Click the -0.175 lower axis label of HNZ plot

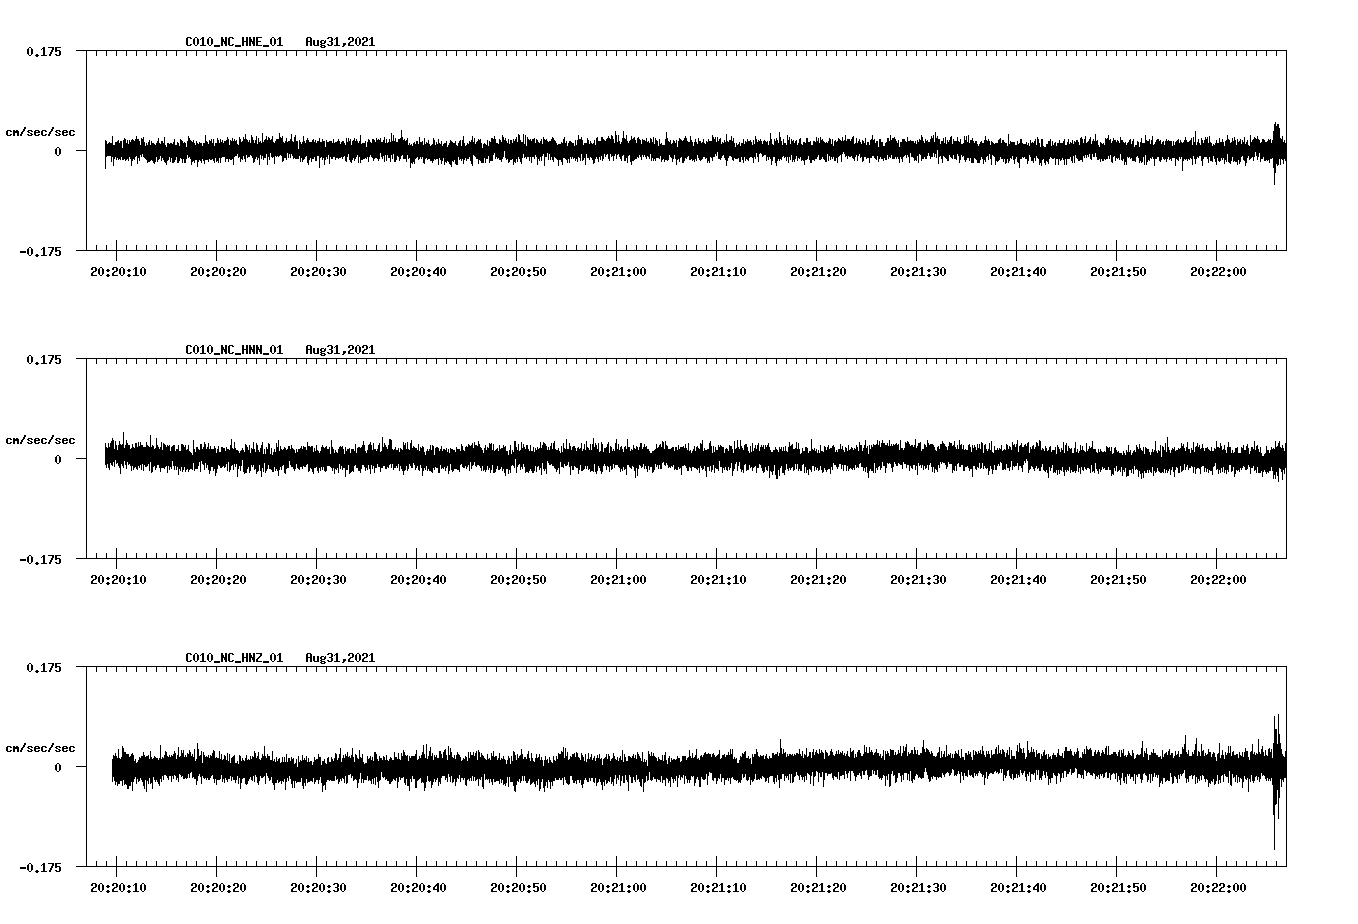coord(40,867)
